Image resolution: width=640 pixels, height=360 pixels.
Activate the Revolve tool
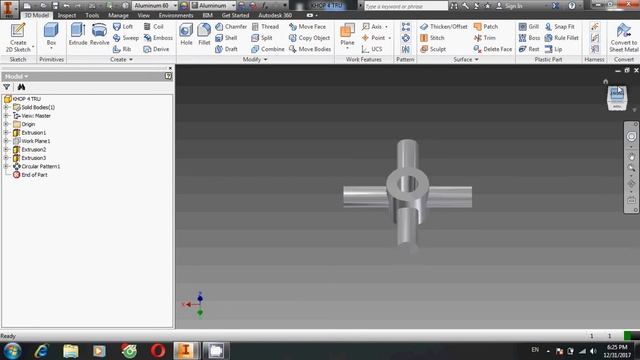[99, 34]
